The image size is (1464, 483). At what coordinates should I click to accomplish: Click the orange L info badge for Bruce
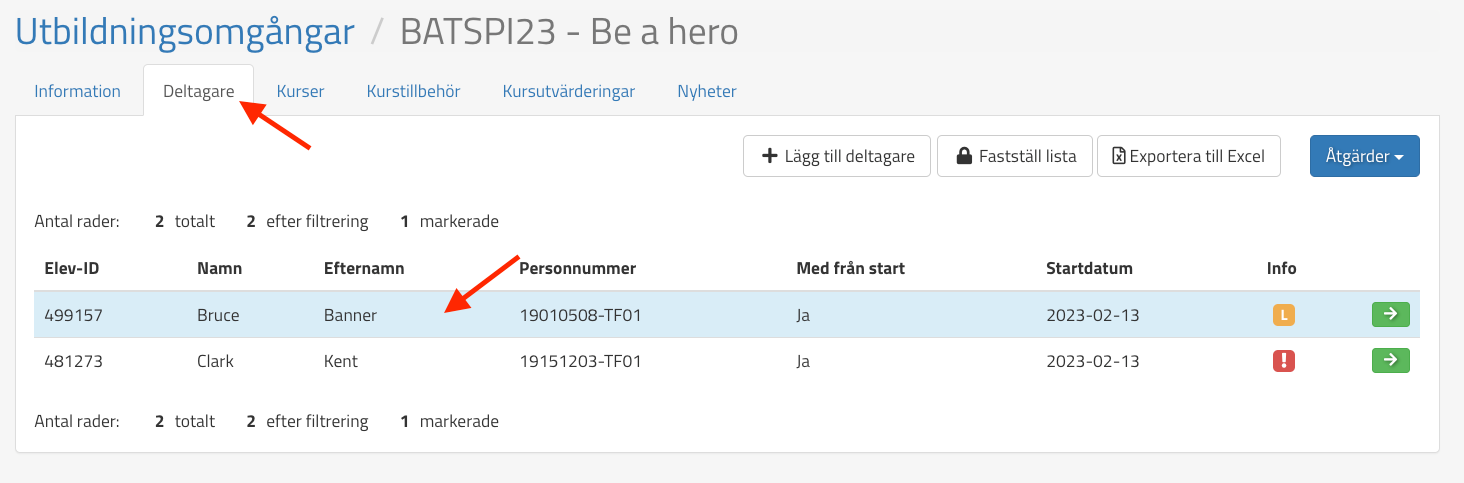(1283, 315)
